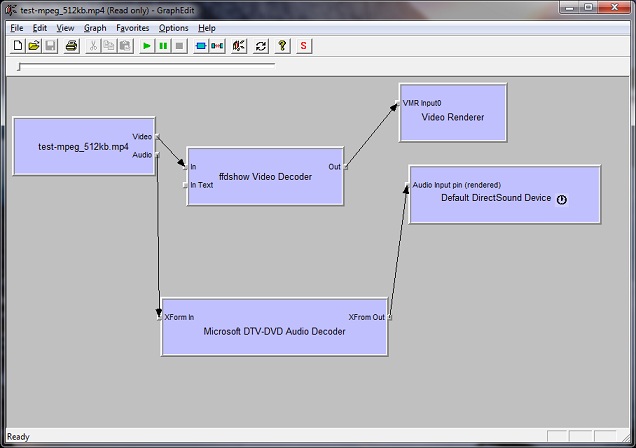The width and height of the screenshot is (636, 448).
Task: Click the Paste clipboard icon
Action: [125, 46]
